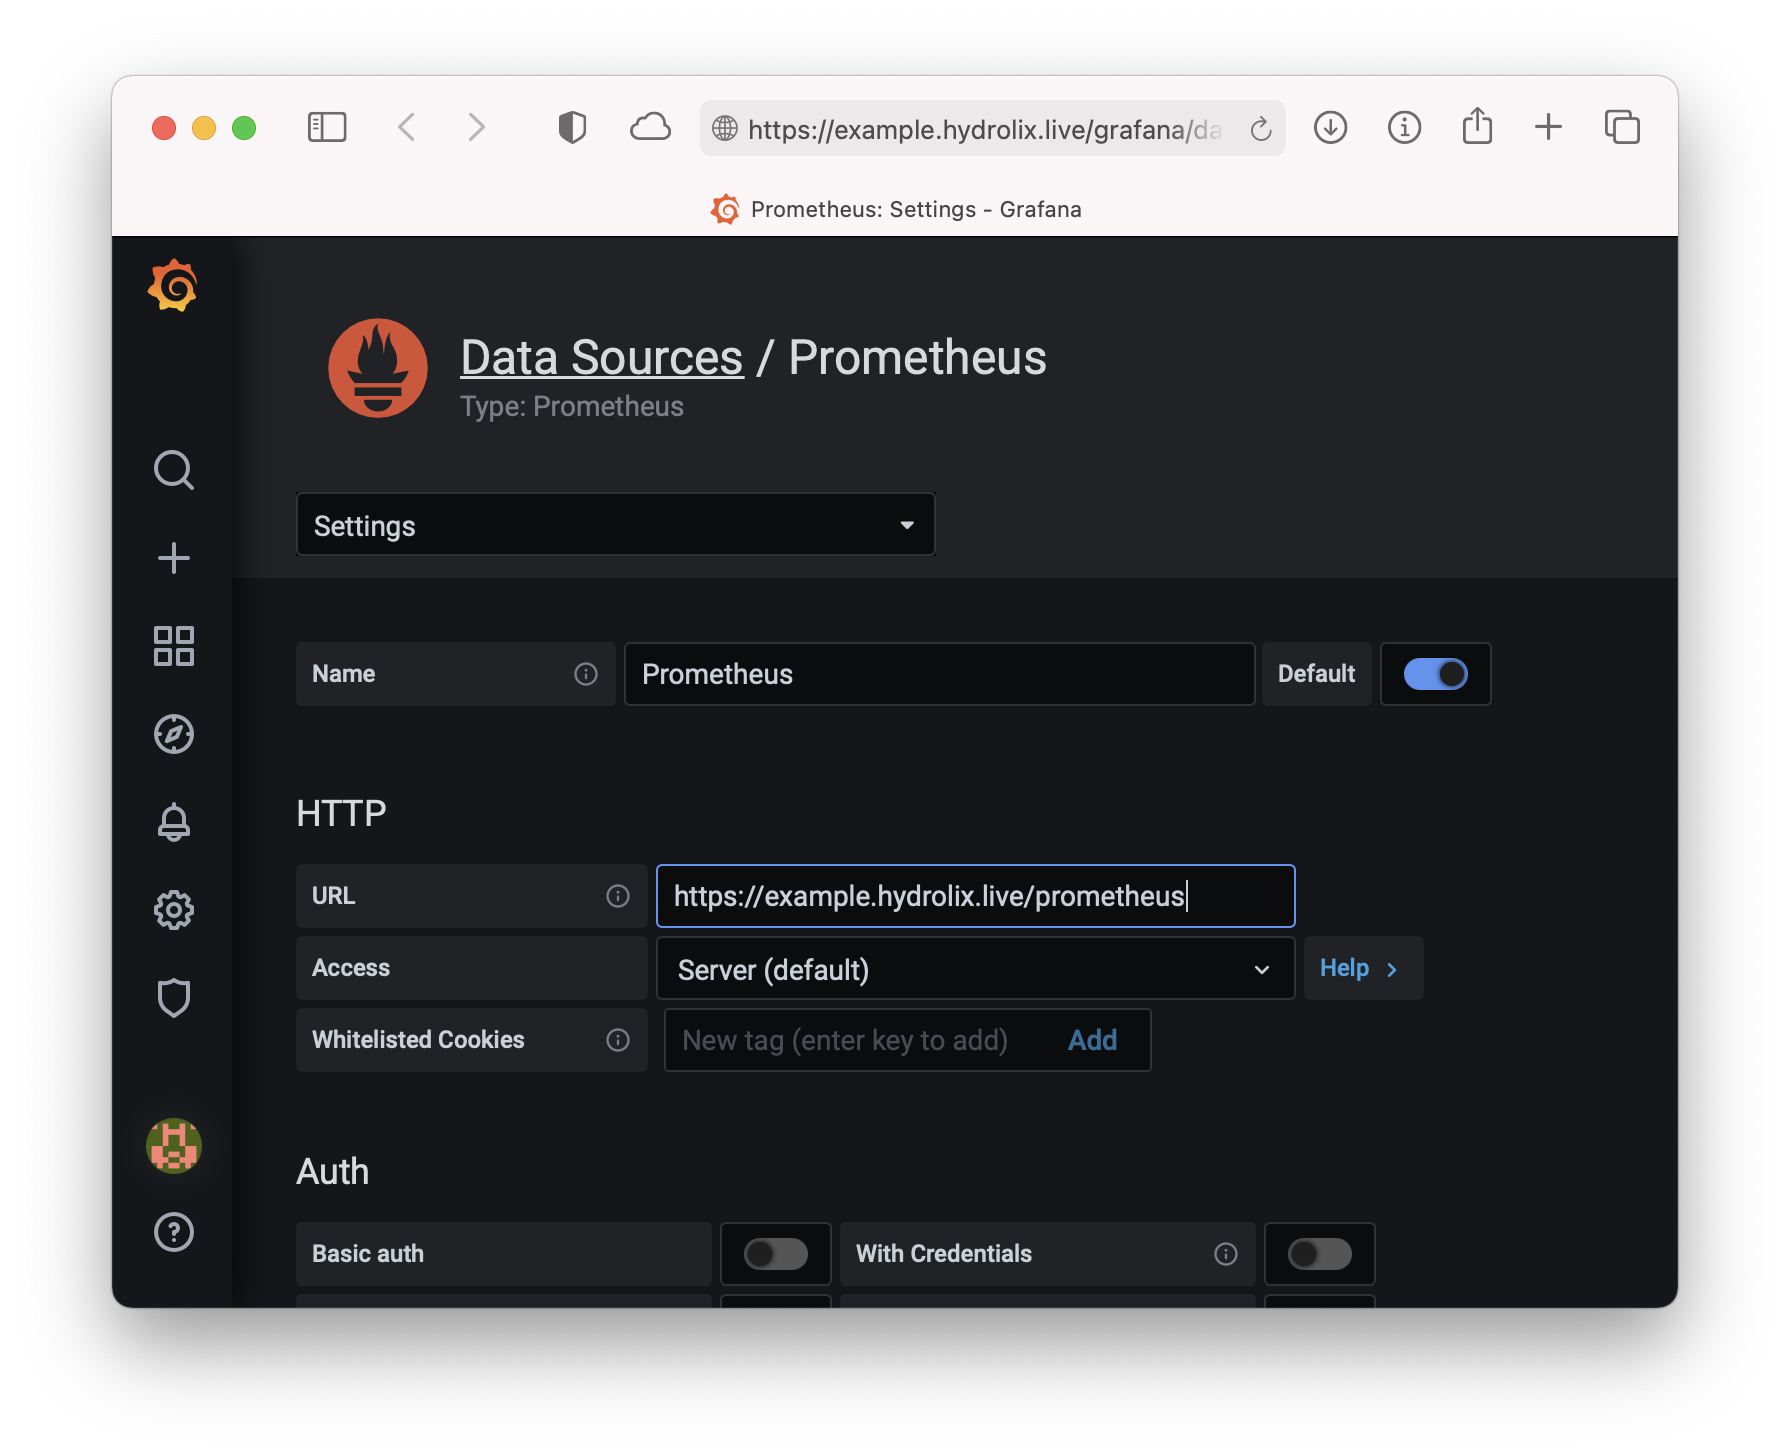
Task: Click the Create plus icon in Grafana sidebar
Action: click(x=174, y=558)
